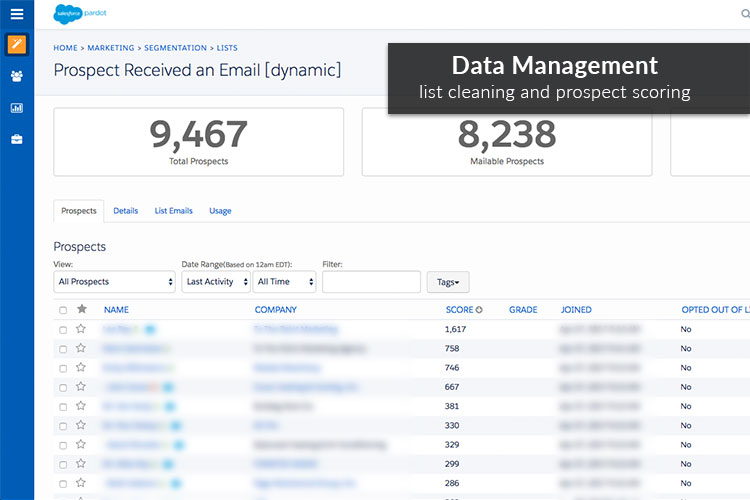Click the score value 1,617
The height and width of the screenshot is (500, 750).
(455, 329)
